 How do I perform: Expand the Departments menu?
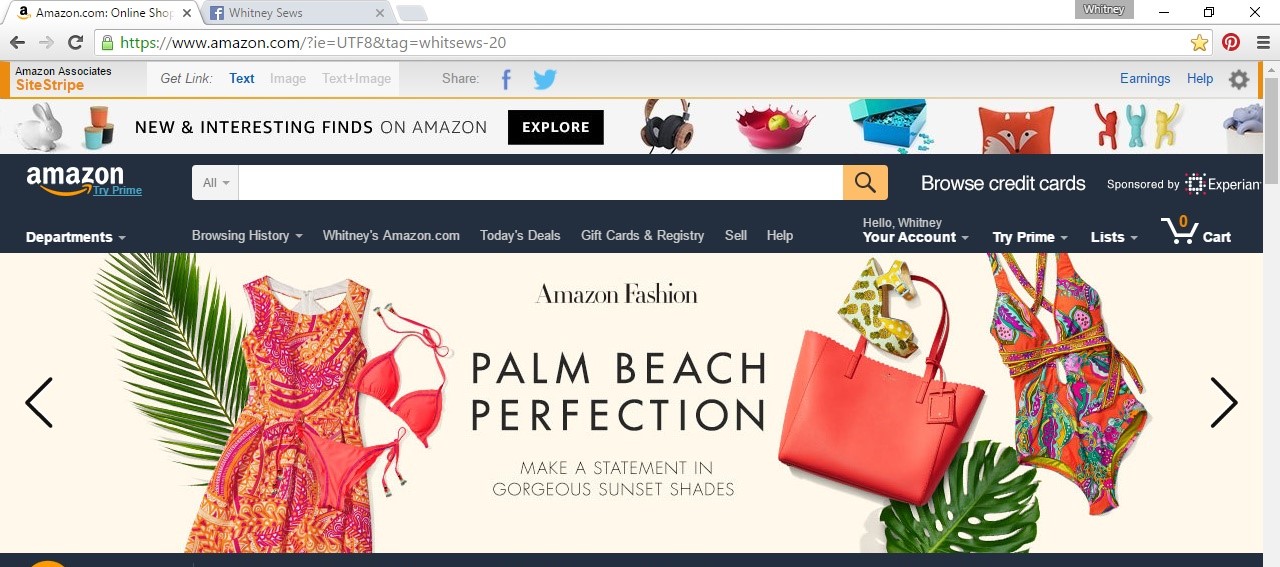[76, 237]
